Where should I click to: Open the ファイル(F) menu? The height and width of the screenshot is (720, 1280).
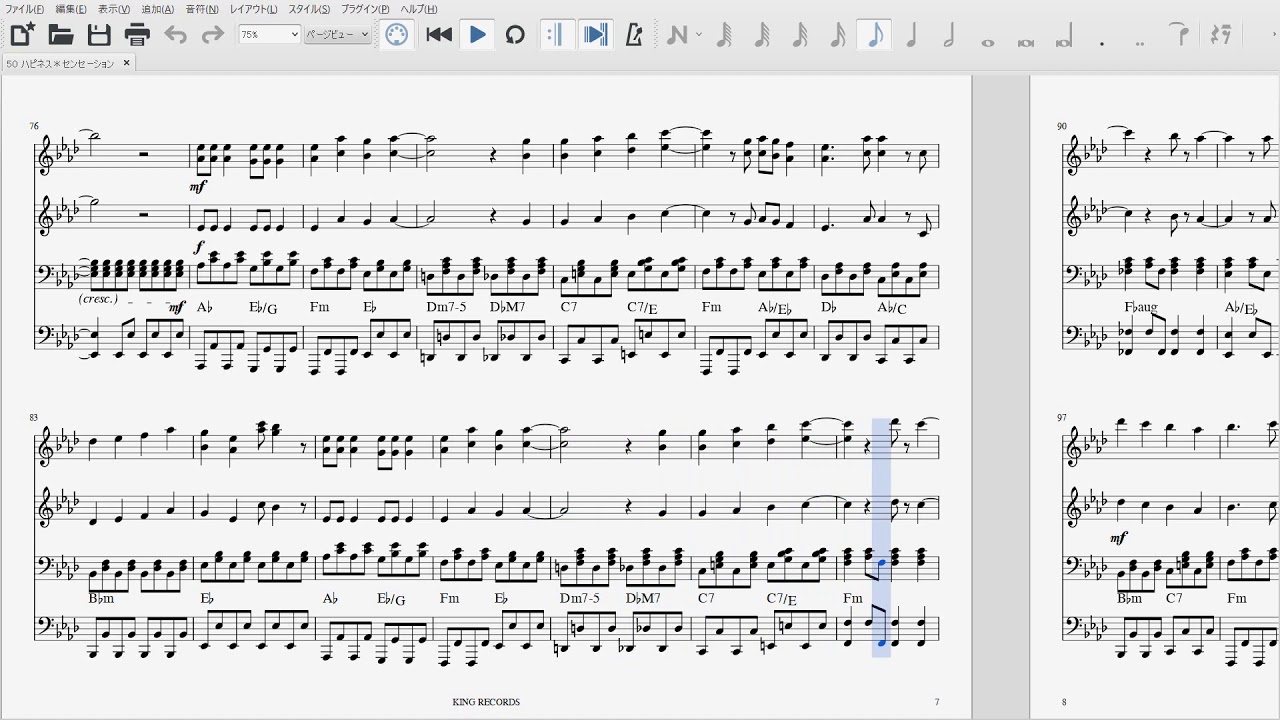[25, 9]
